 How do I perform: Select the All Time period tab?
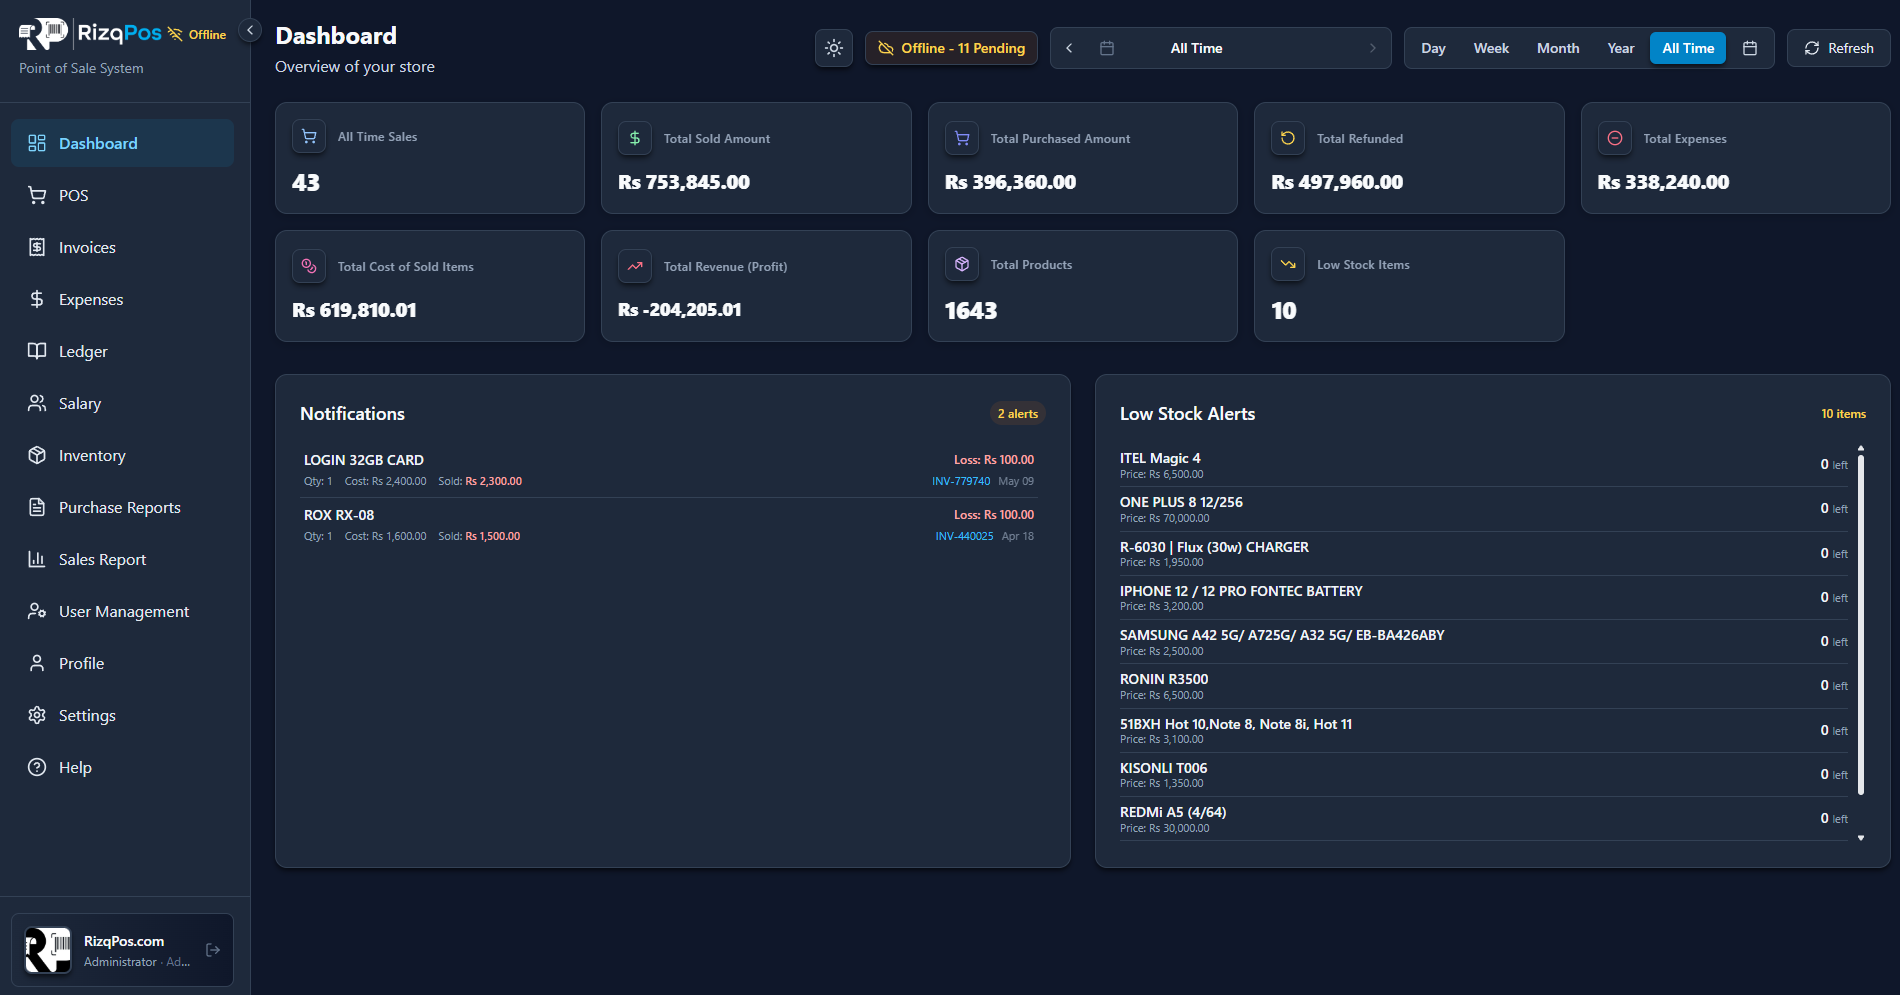(1688, 48)
